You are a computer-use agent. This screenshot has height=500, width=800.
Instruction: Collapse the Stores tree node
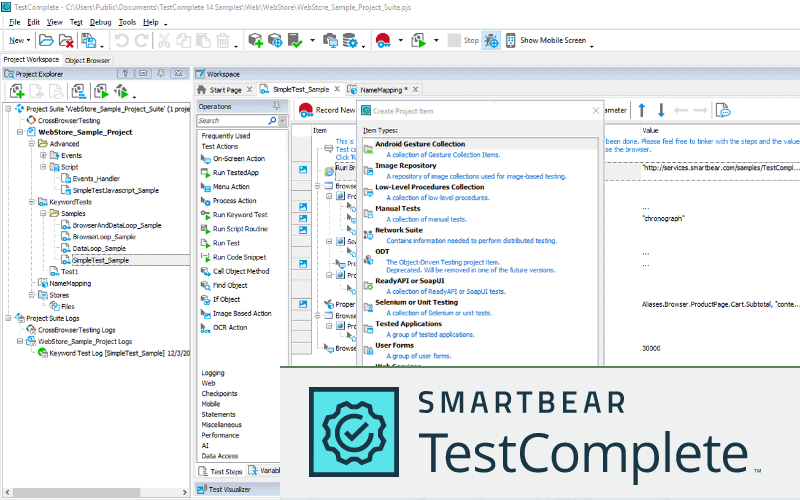point(32,295)
